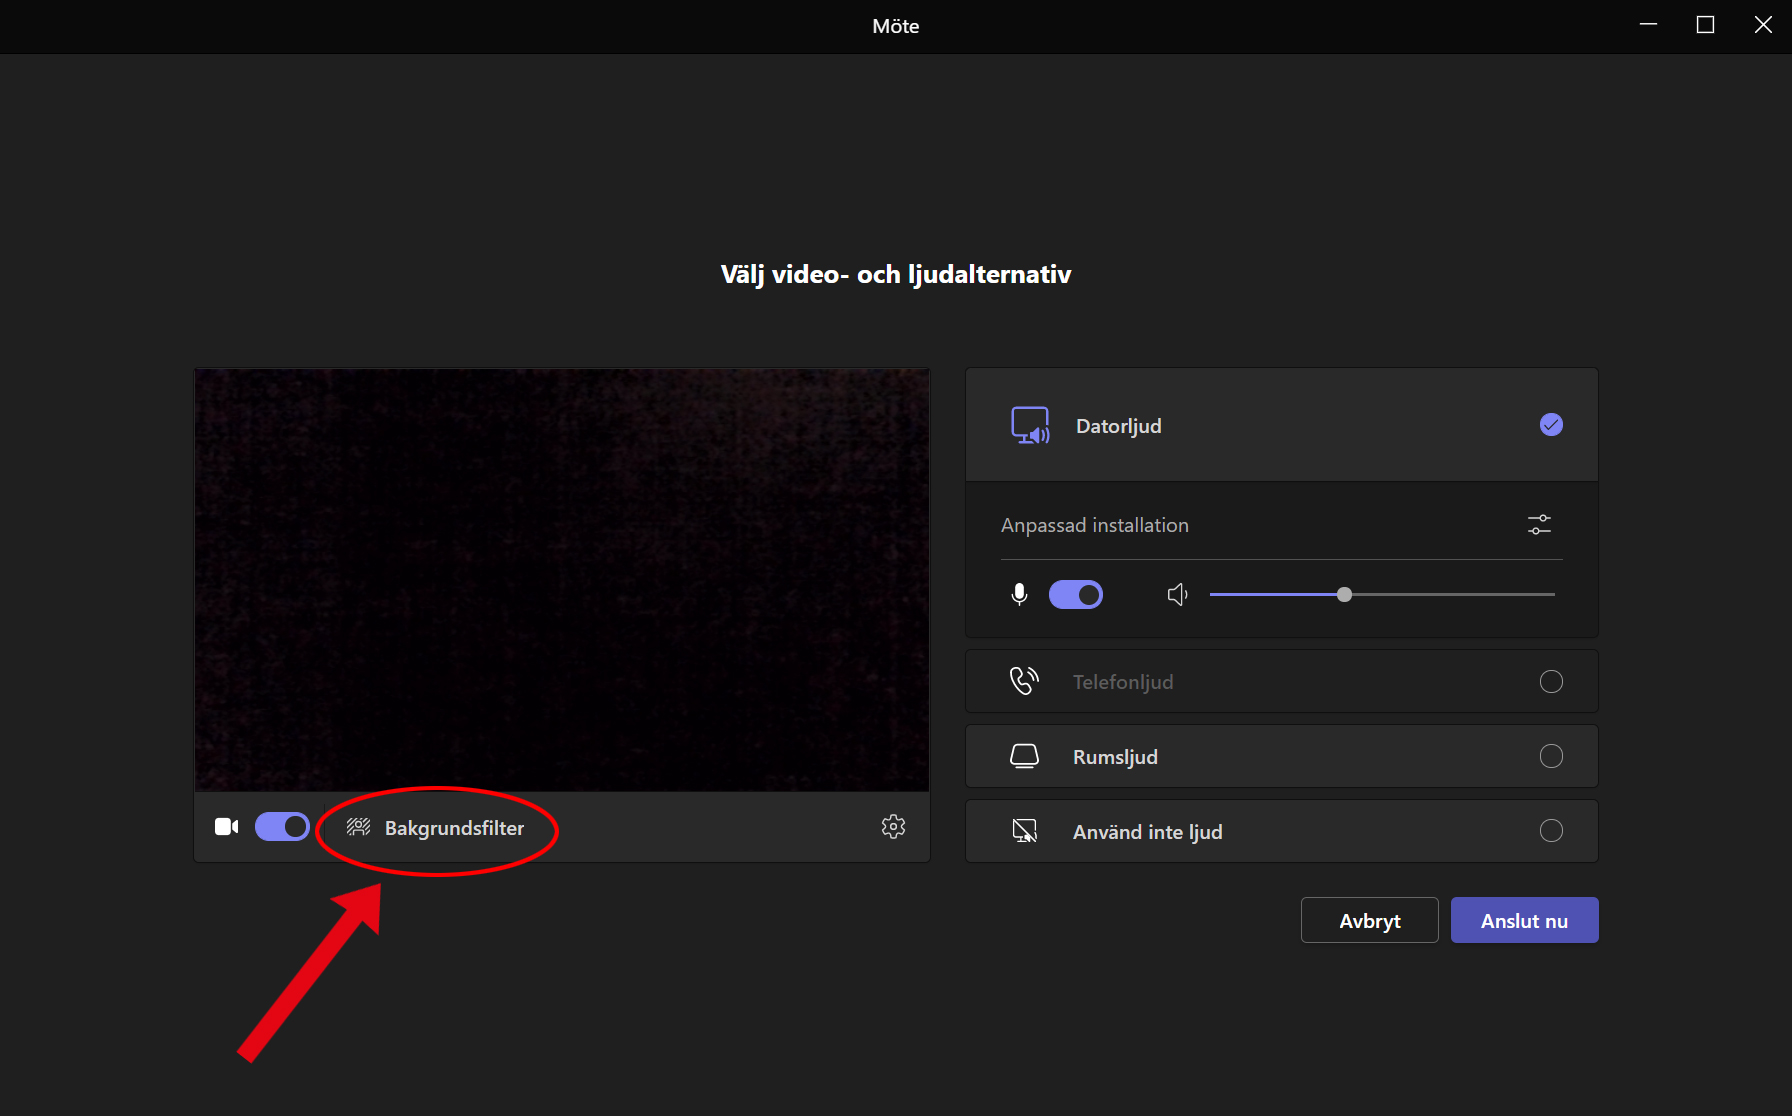Select Datorljud audio option

pos(1281,425)
